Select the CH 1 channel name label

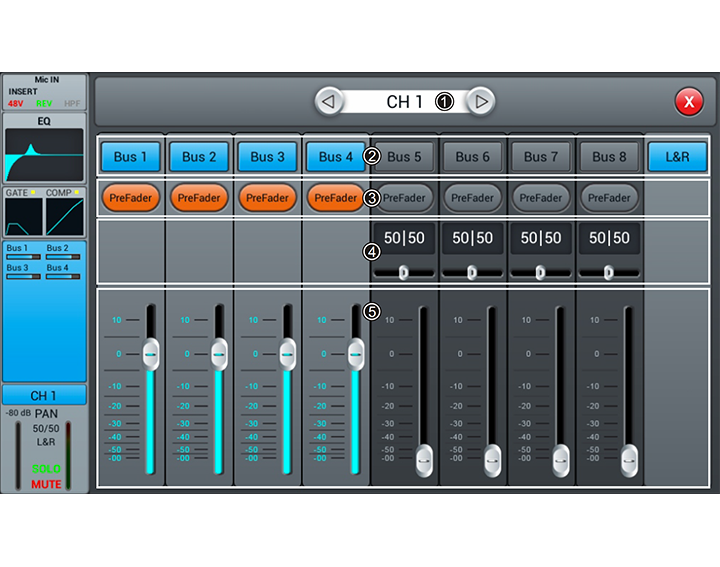(x=44, y=395)
